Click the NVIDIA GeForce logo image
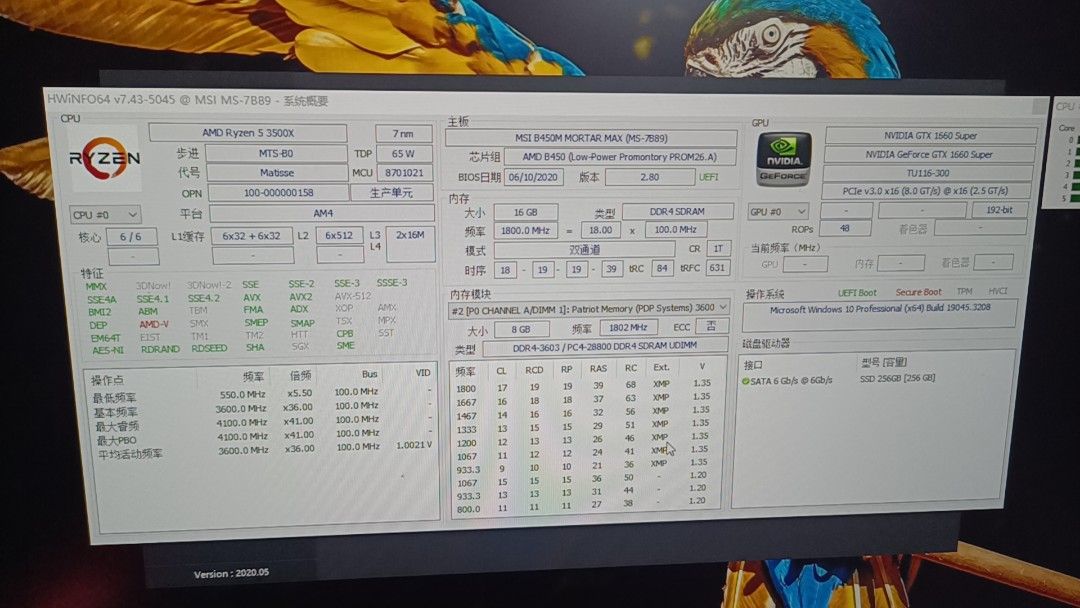The width and height of the screenshot is (1080, 608). click(783, 160)
